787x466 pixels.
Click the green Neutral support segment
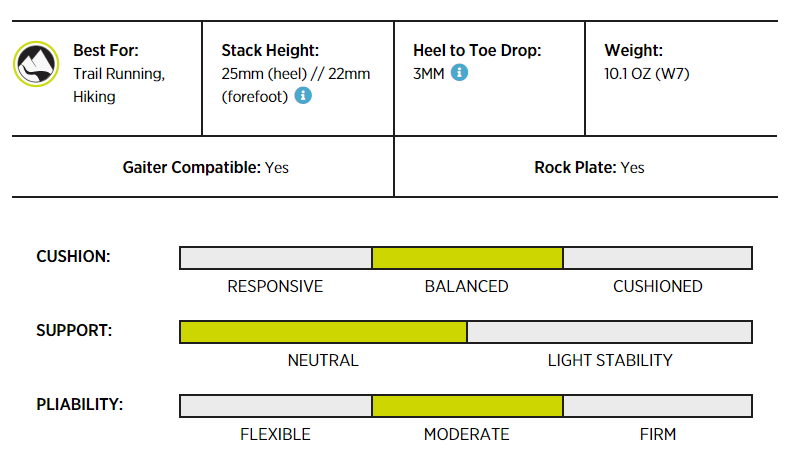click(x=323, y=332)
